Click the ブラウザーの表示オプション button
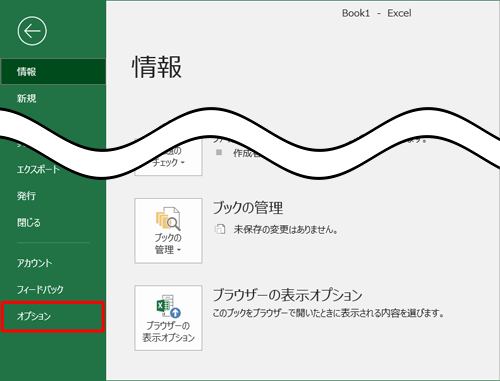Screen dimensions: 500x381 (168, 318)
